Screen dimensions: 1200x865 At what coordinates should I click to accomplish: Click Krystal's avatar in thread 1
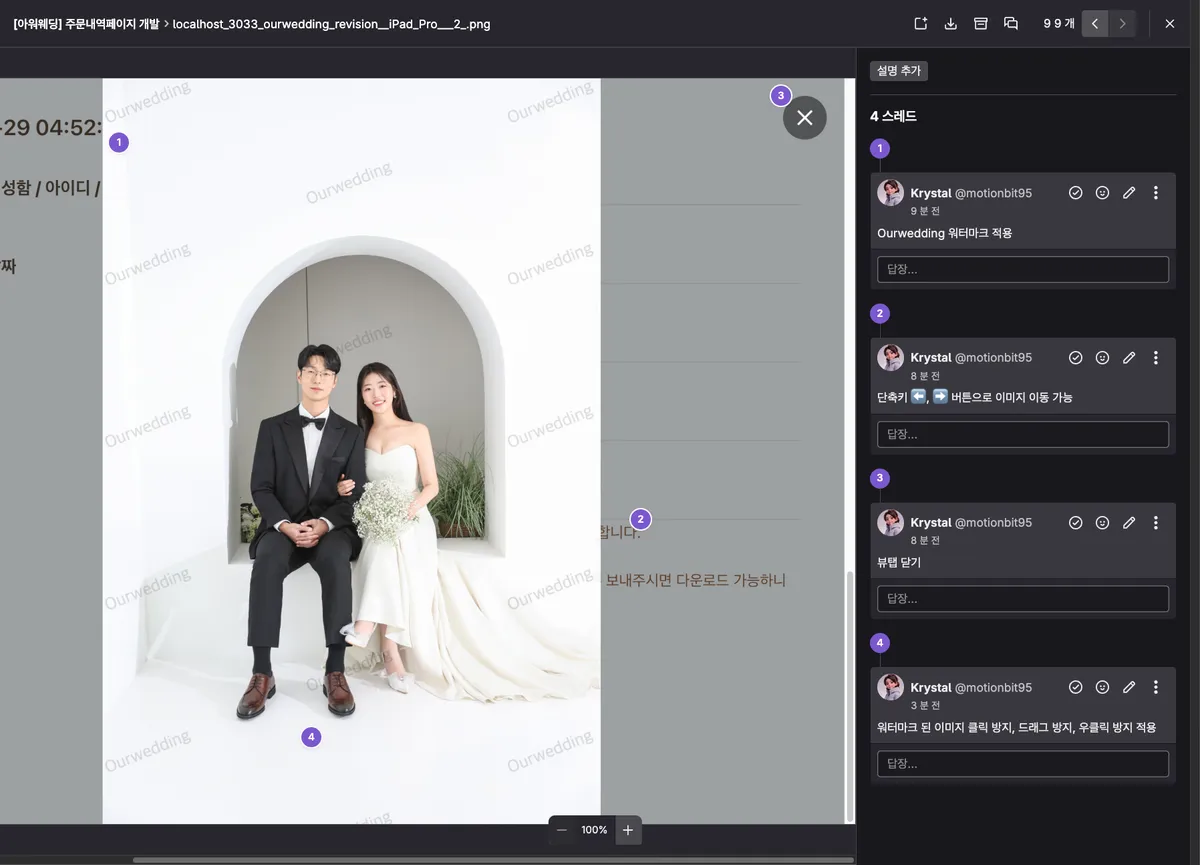click(890, 193)
